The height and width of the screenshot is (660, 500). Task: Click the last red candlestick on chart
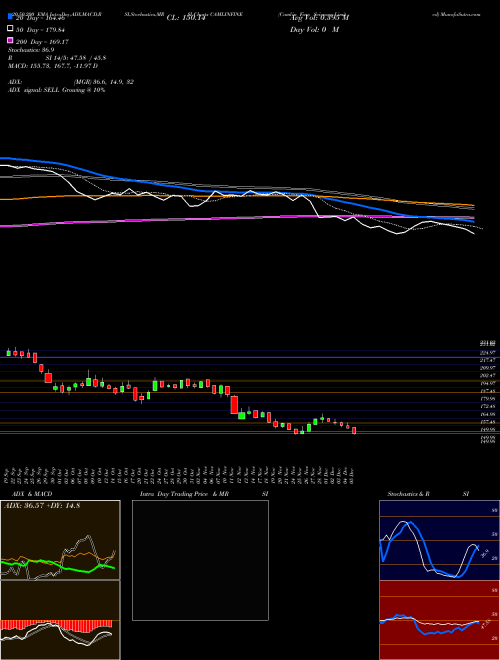point(354,431)
